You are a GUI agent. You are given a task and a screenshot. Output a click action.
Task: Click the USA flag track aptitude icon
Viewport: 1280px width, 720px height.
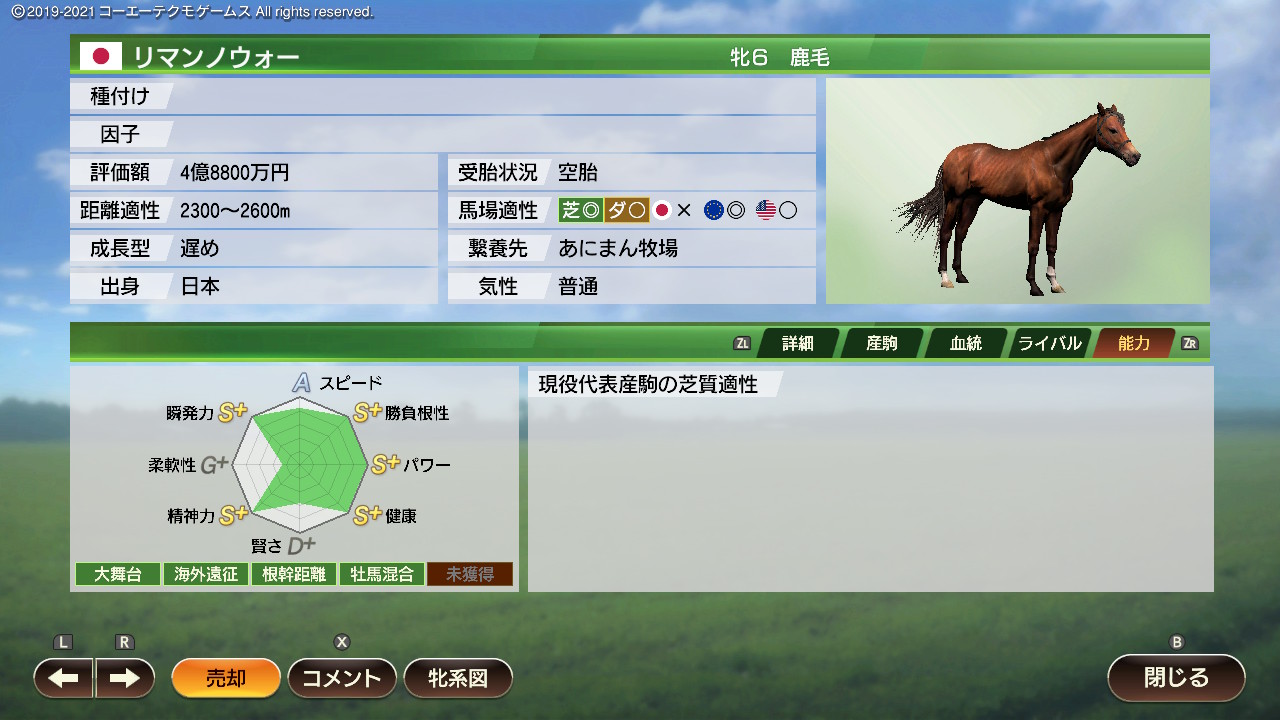point(766,210)
